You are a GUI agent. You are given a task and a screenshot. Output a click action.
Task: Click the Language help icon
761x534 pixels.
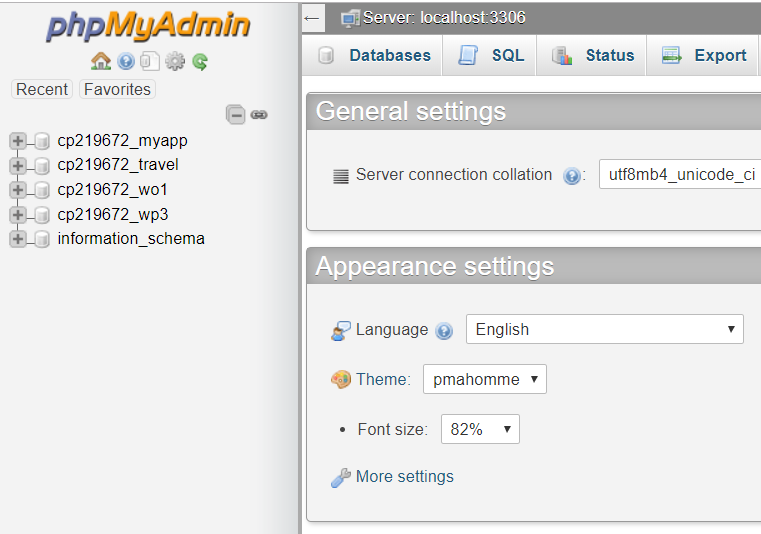[444, 331]
